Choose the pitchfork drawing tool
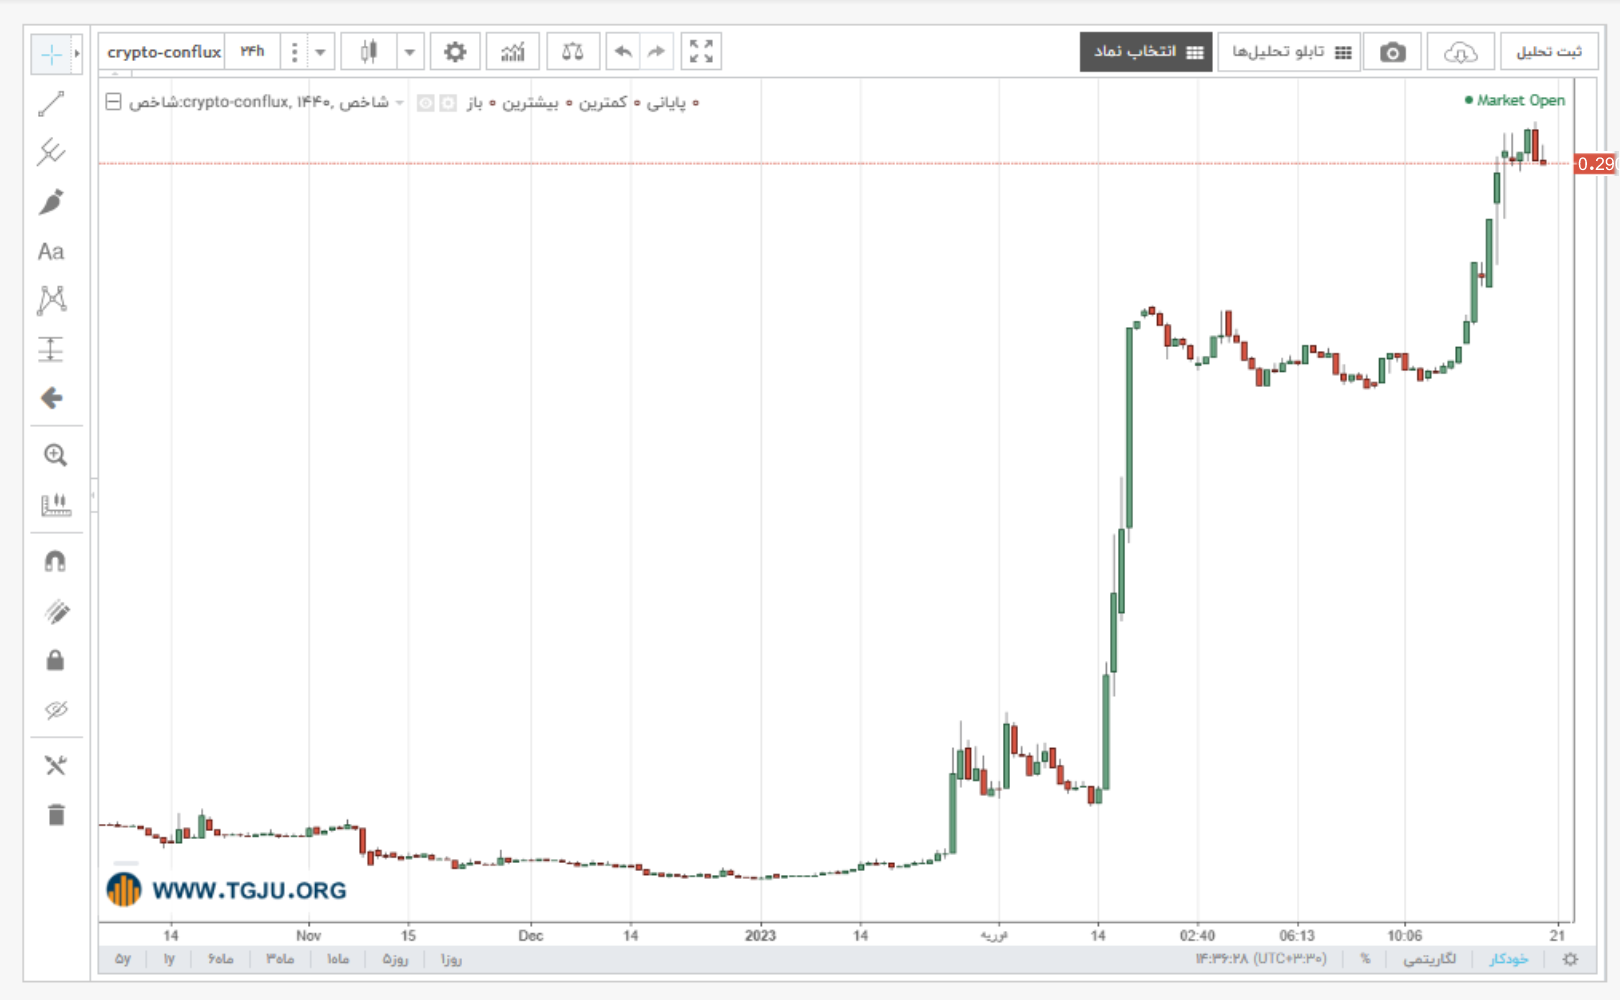The image size is (1620, 1000). [51, 153]
